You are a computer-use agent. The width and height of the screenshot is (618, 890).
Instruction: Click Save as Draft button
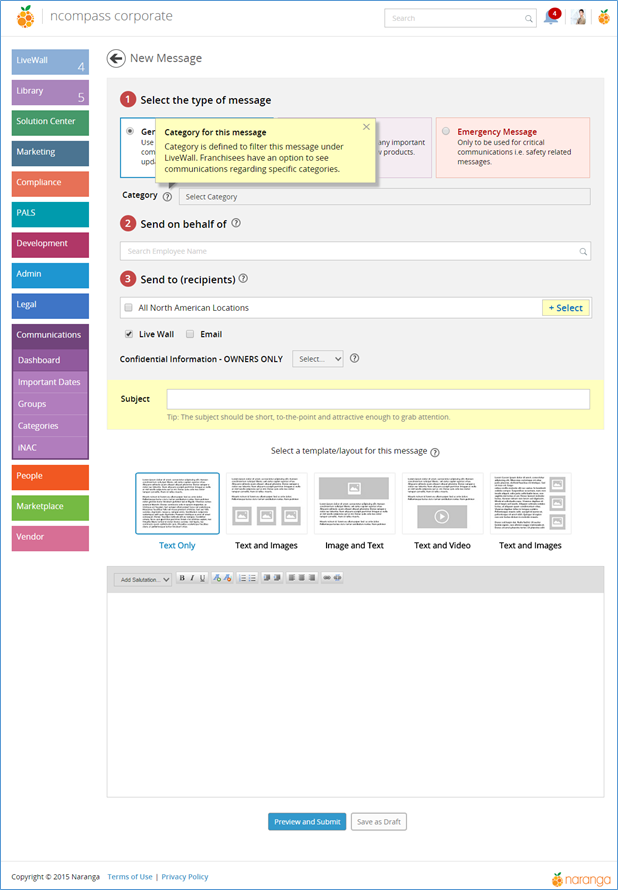tap(379, 822)
